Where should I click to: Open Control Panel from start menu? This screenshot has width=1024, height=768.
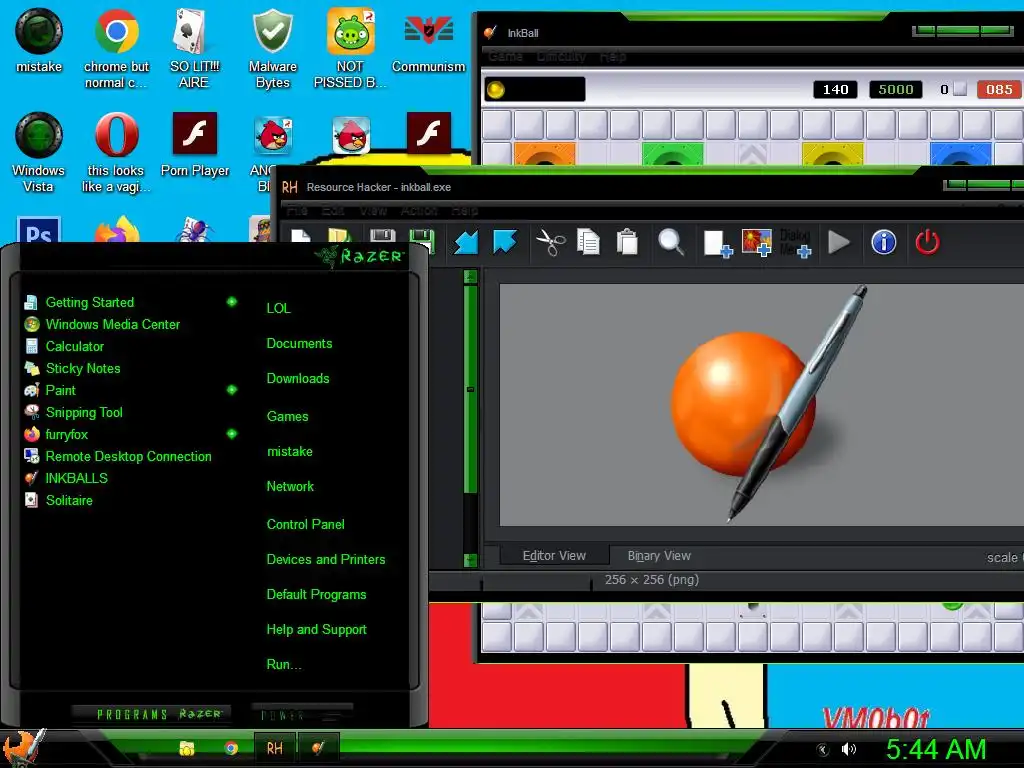(x=305, y=524)
